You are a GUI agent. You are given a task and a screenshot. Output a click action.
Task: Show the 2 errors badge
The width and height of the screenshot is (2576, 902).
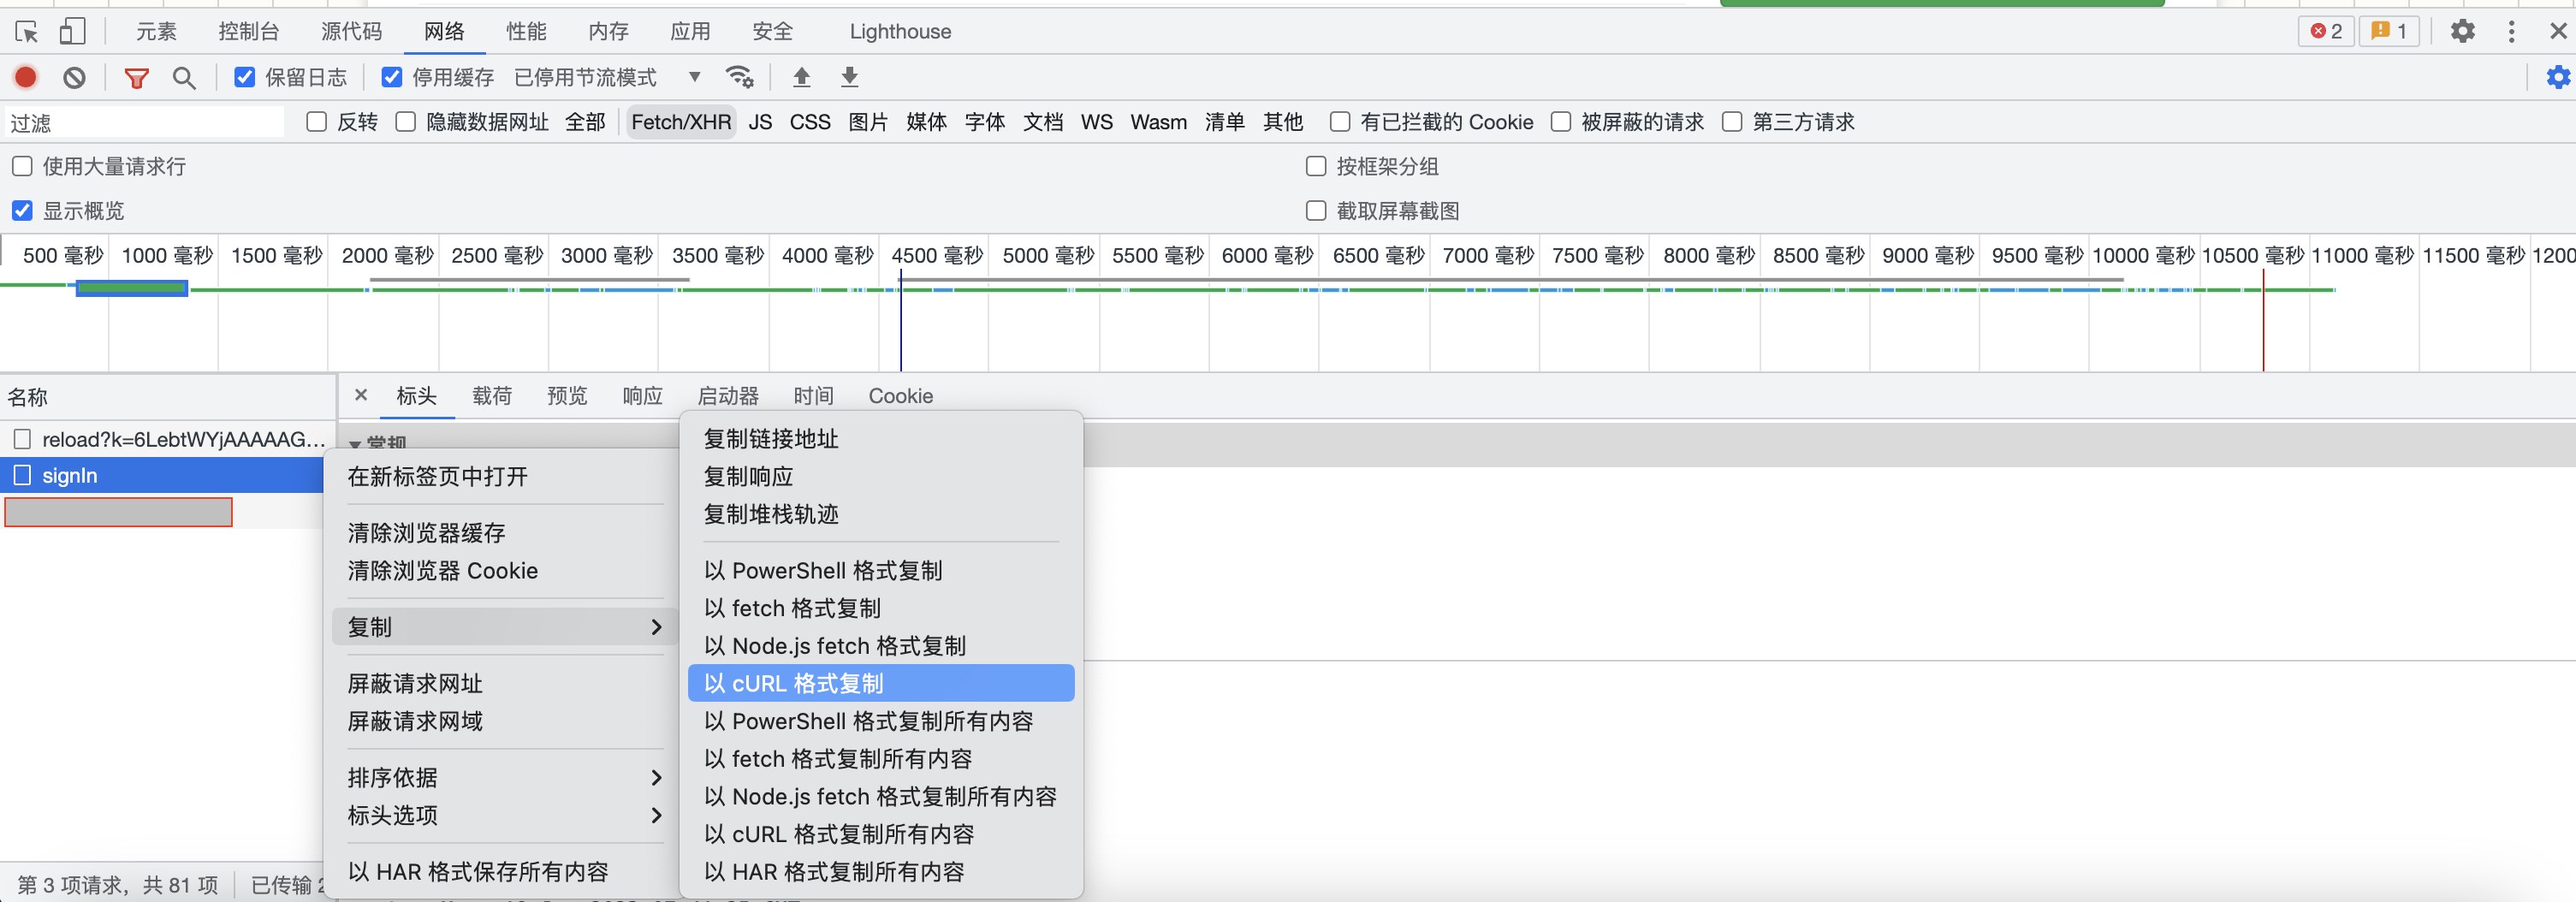(2326, 31)
